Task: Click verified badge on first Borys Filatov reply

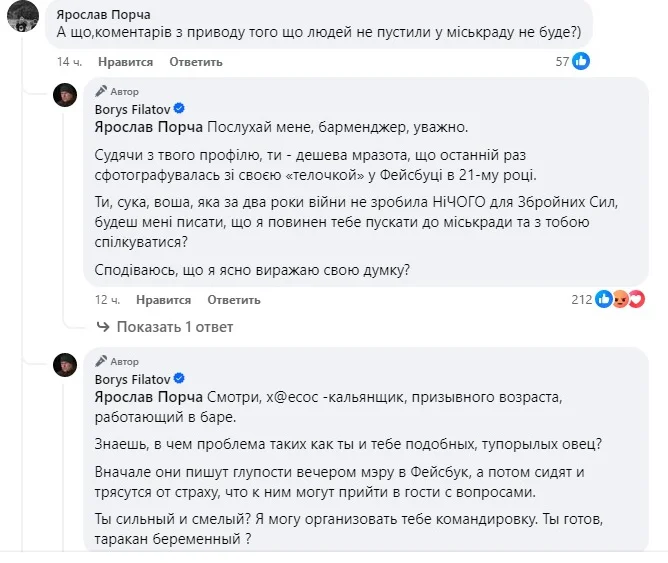Action: 179,108
